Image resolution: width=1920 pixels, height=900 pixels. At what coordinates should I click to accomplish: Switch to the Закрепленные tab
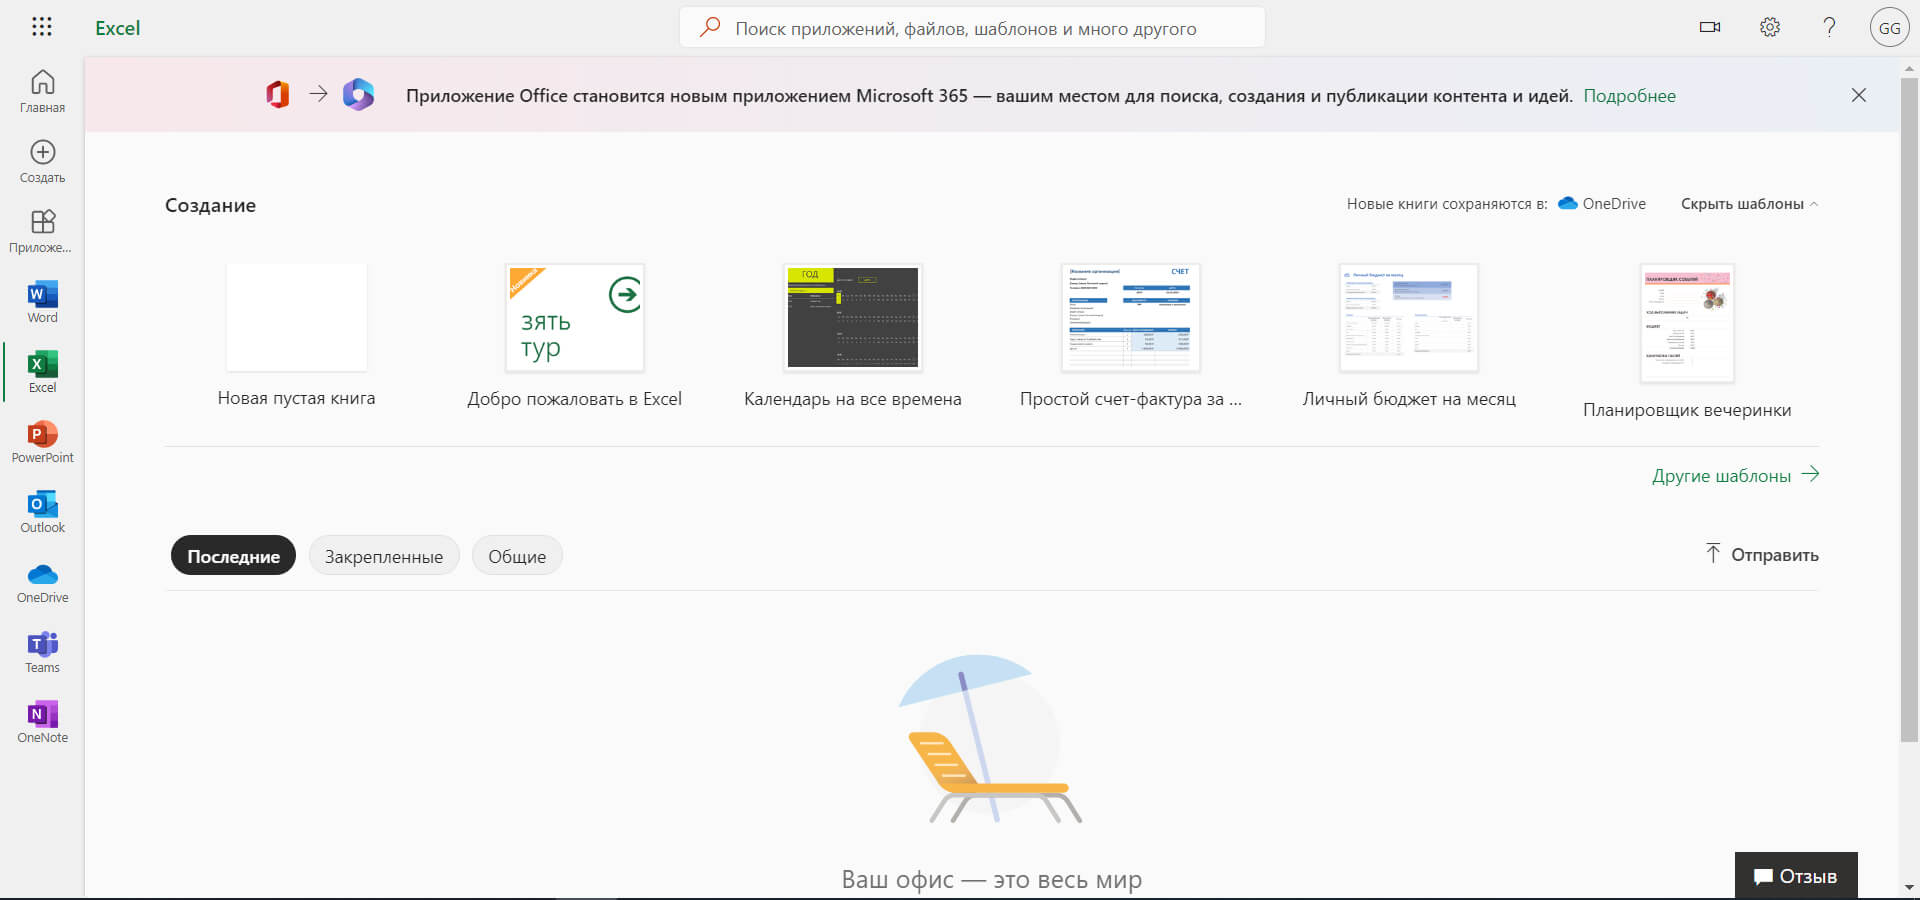[383, 556]
